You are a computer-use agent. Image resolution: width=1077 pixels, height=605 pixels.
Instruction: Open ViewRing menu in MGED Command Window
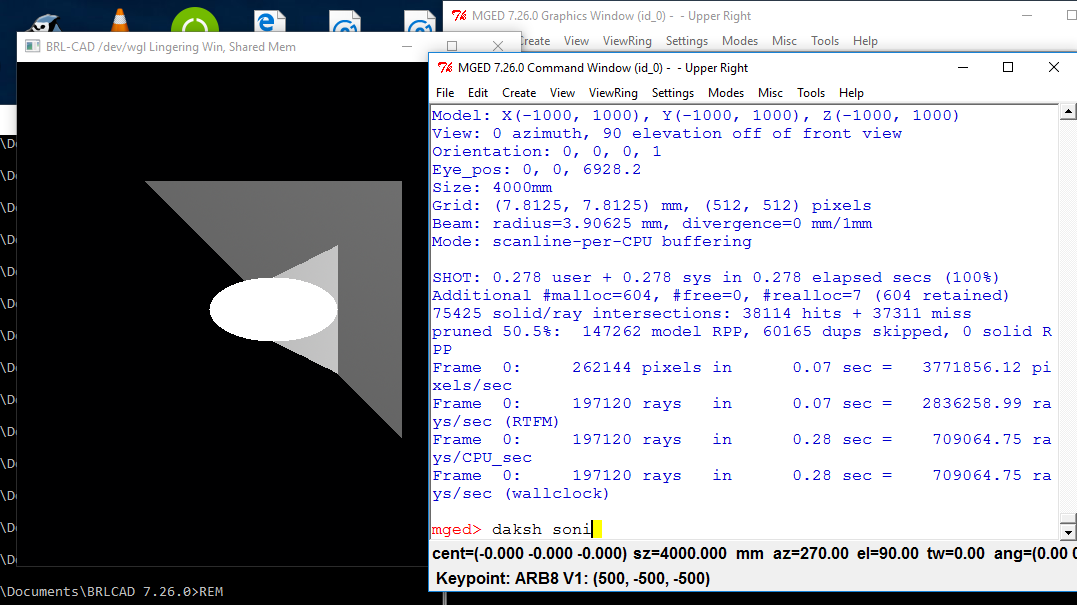coord(613,93)
